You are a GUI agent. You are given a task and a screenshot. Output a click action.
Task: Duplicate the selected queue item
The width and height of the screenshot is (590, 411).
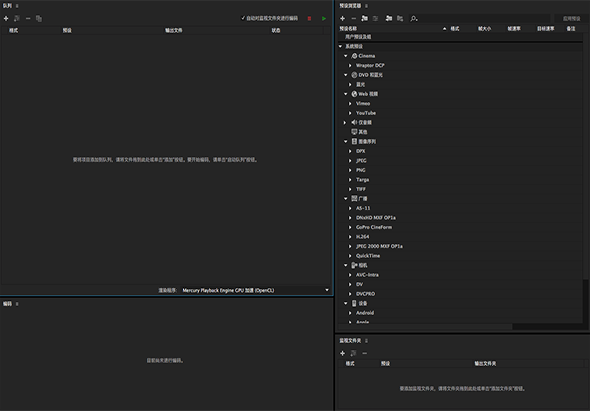coord(39,18)
